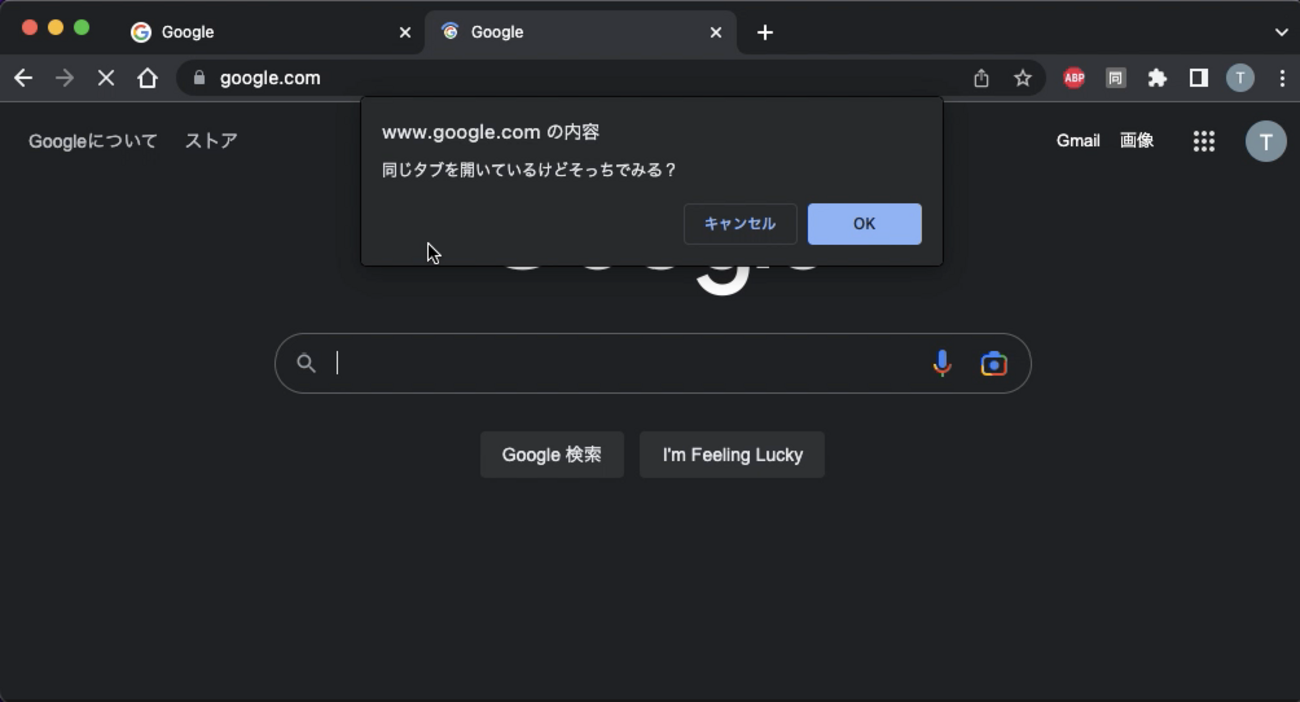The image size is (1300, 702).
Task: Click the magnifier icon in search box
Action: coord(306,363)
